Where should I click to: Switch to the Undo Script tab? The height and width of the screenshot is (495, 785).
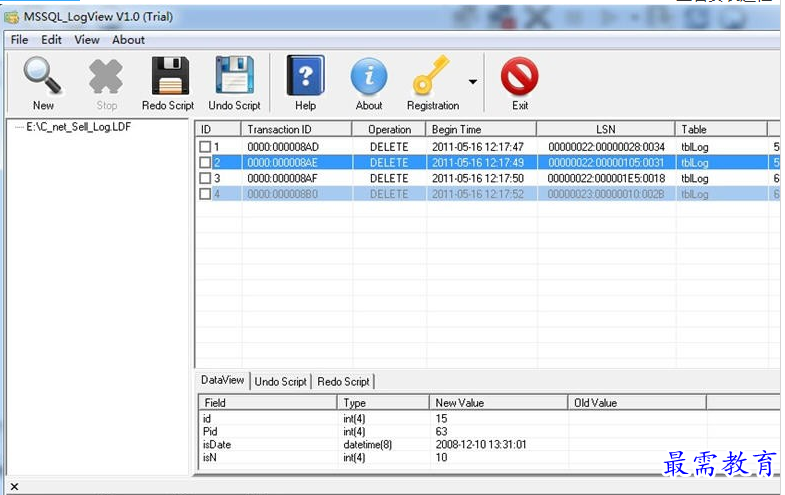coord(280,381)
